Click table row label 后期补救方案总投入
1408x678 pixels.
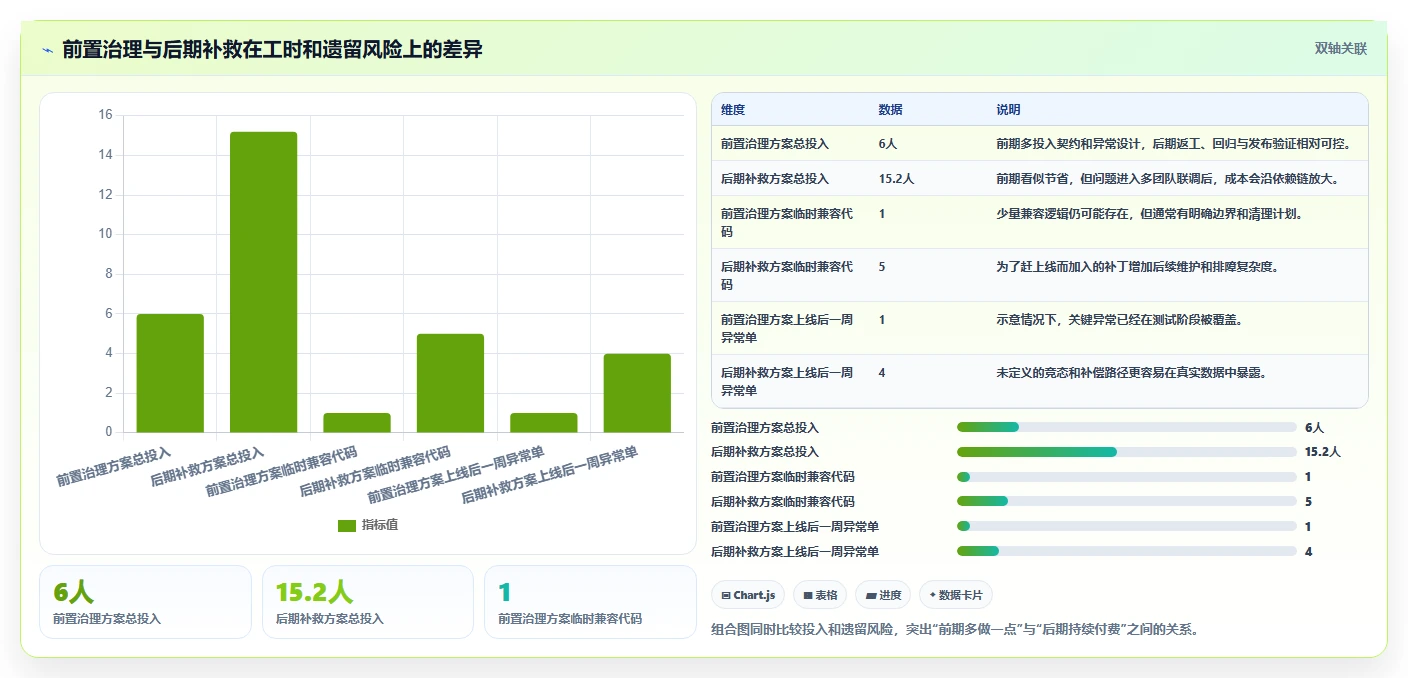click(x=775, y=179)
